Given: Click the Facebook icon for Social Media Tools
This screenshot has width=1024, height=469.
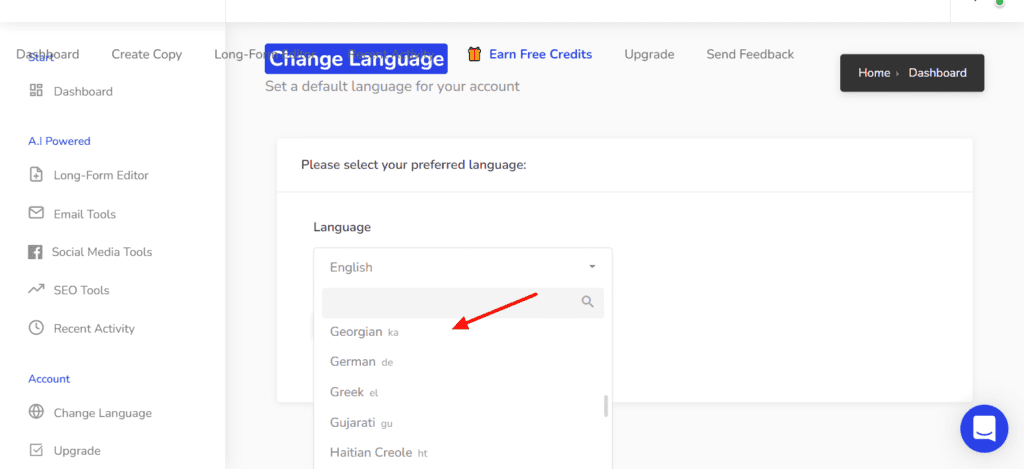Looking at the screenshot, I should click(x=35, y=252).
